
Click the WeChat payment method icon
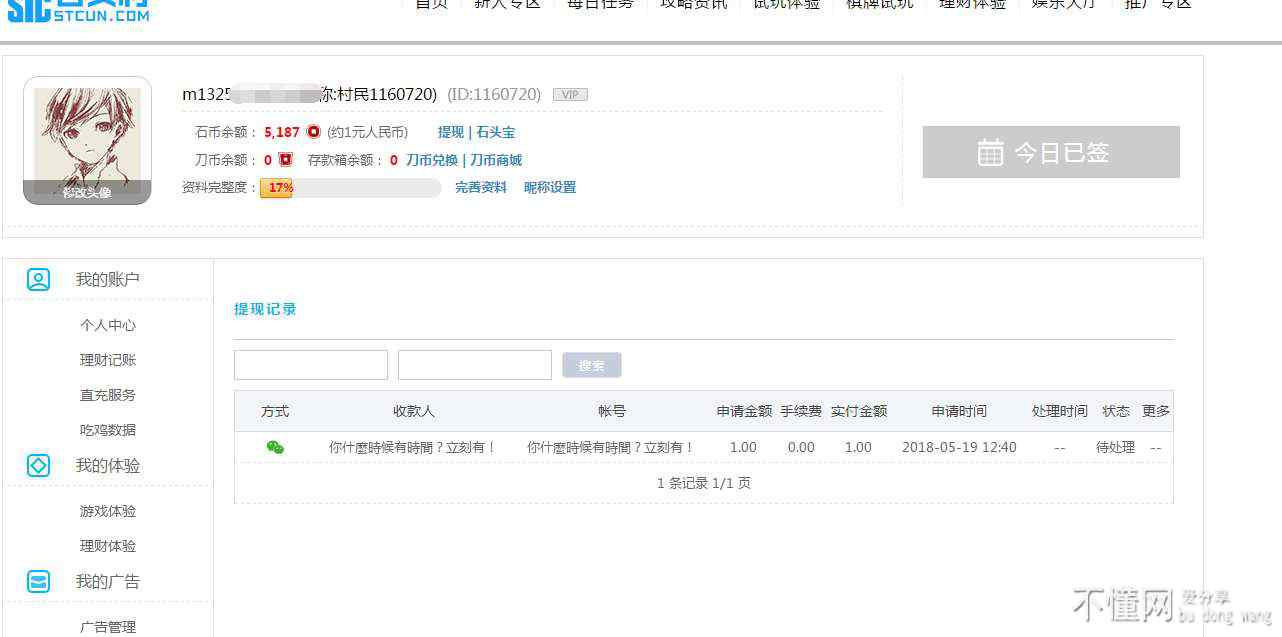click(275, 447)
